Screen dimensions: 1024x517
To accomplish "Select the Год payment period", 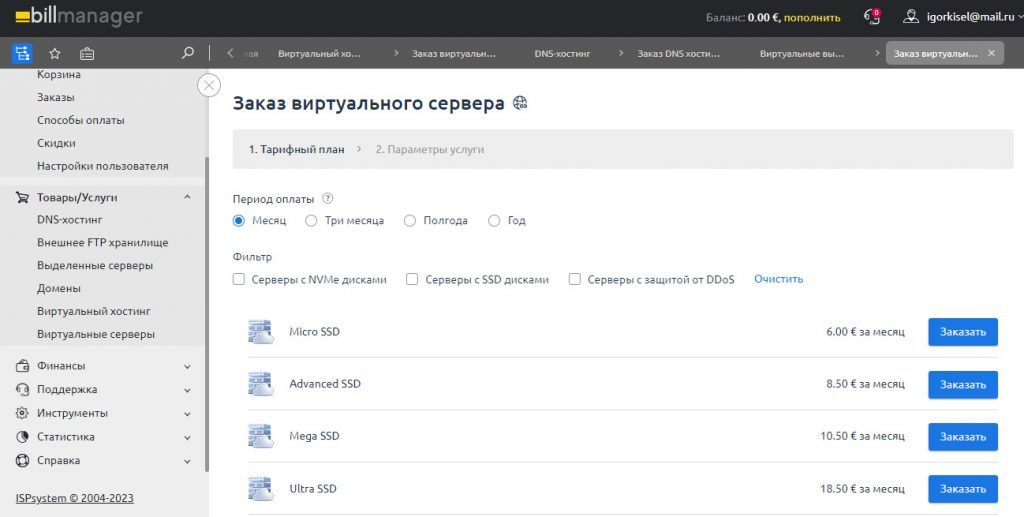I will tap(494, 221).
